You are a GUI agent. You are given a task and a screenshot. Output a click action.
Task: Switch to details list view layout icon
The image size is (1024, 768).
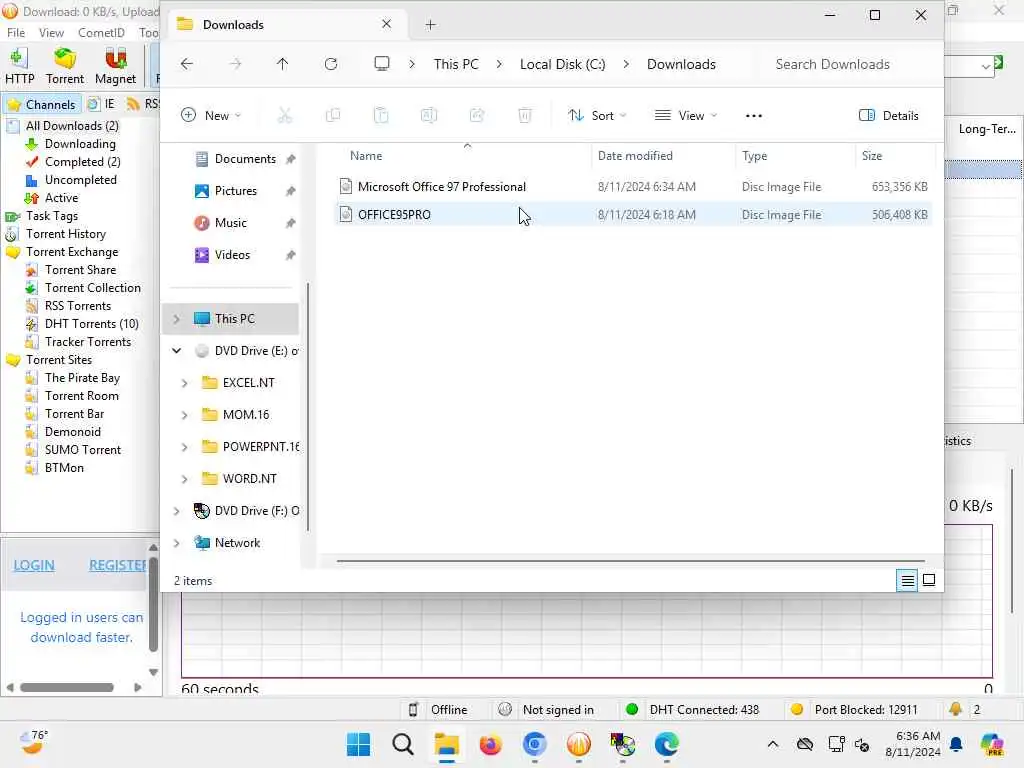[907, 580]
